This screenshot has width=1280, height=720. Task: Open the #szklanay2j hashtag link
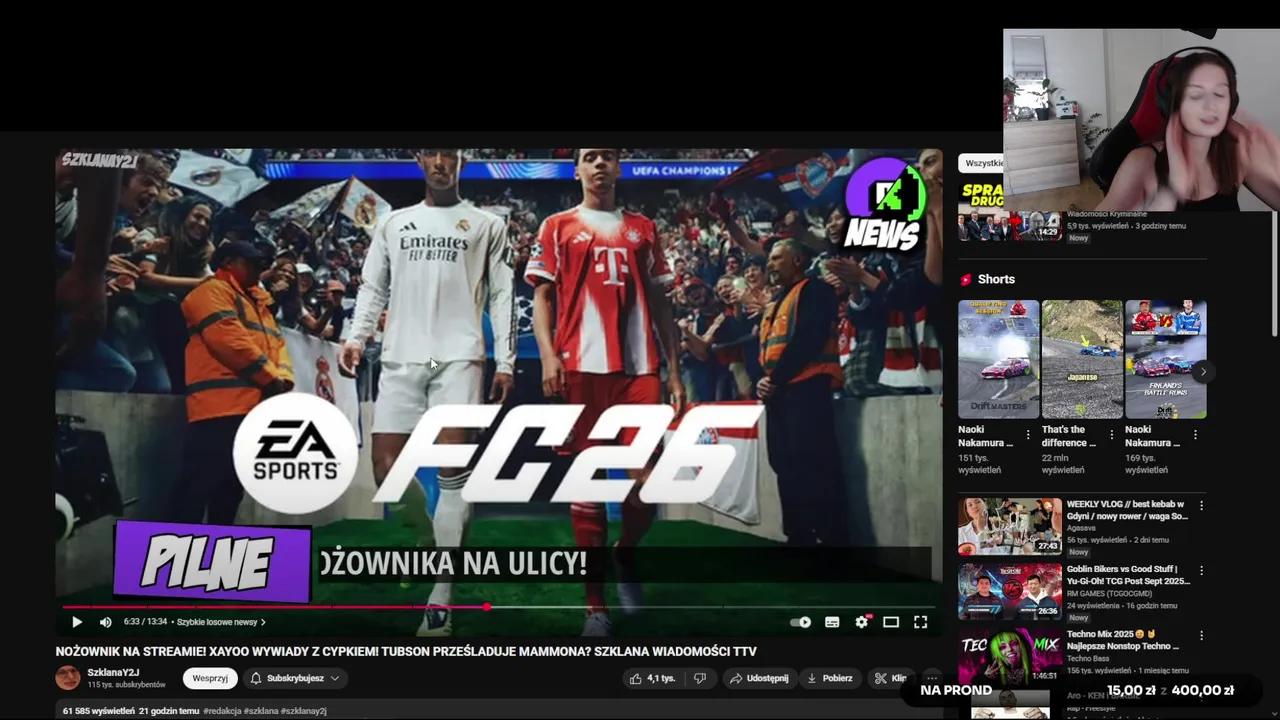[x=303, y=711]
